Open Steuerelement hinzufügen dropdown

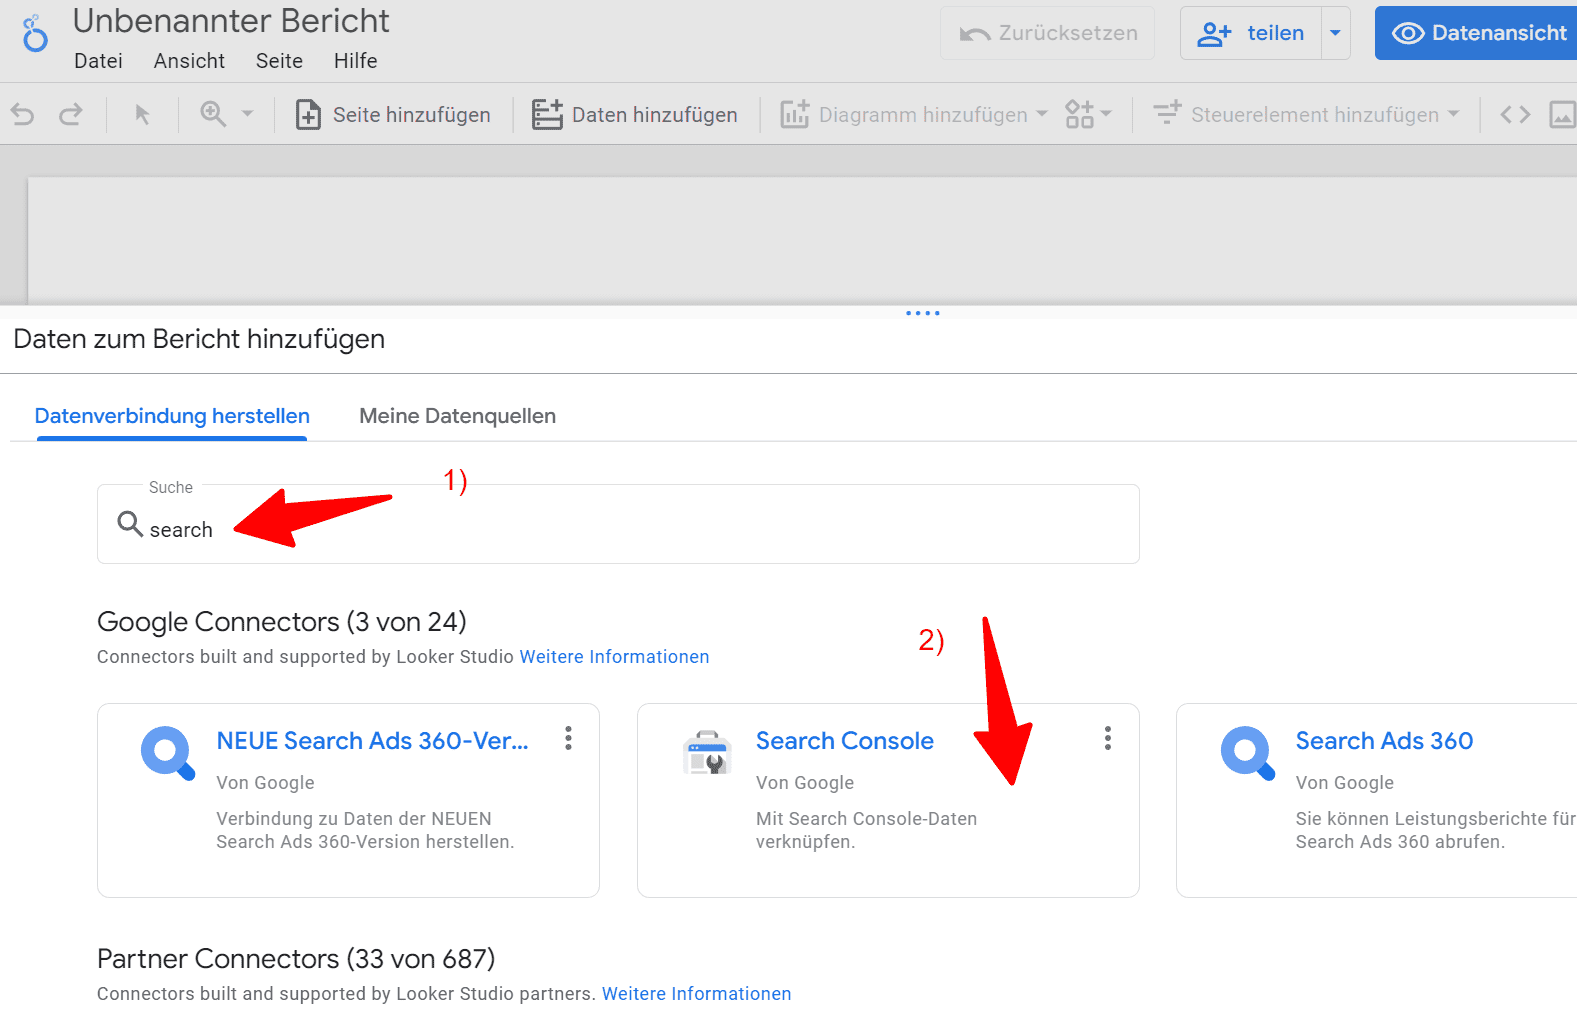click(x=1306, y=115)
